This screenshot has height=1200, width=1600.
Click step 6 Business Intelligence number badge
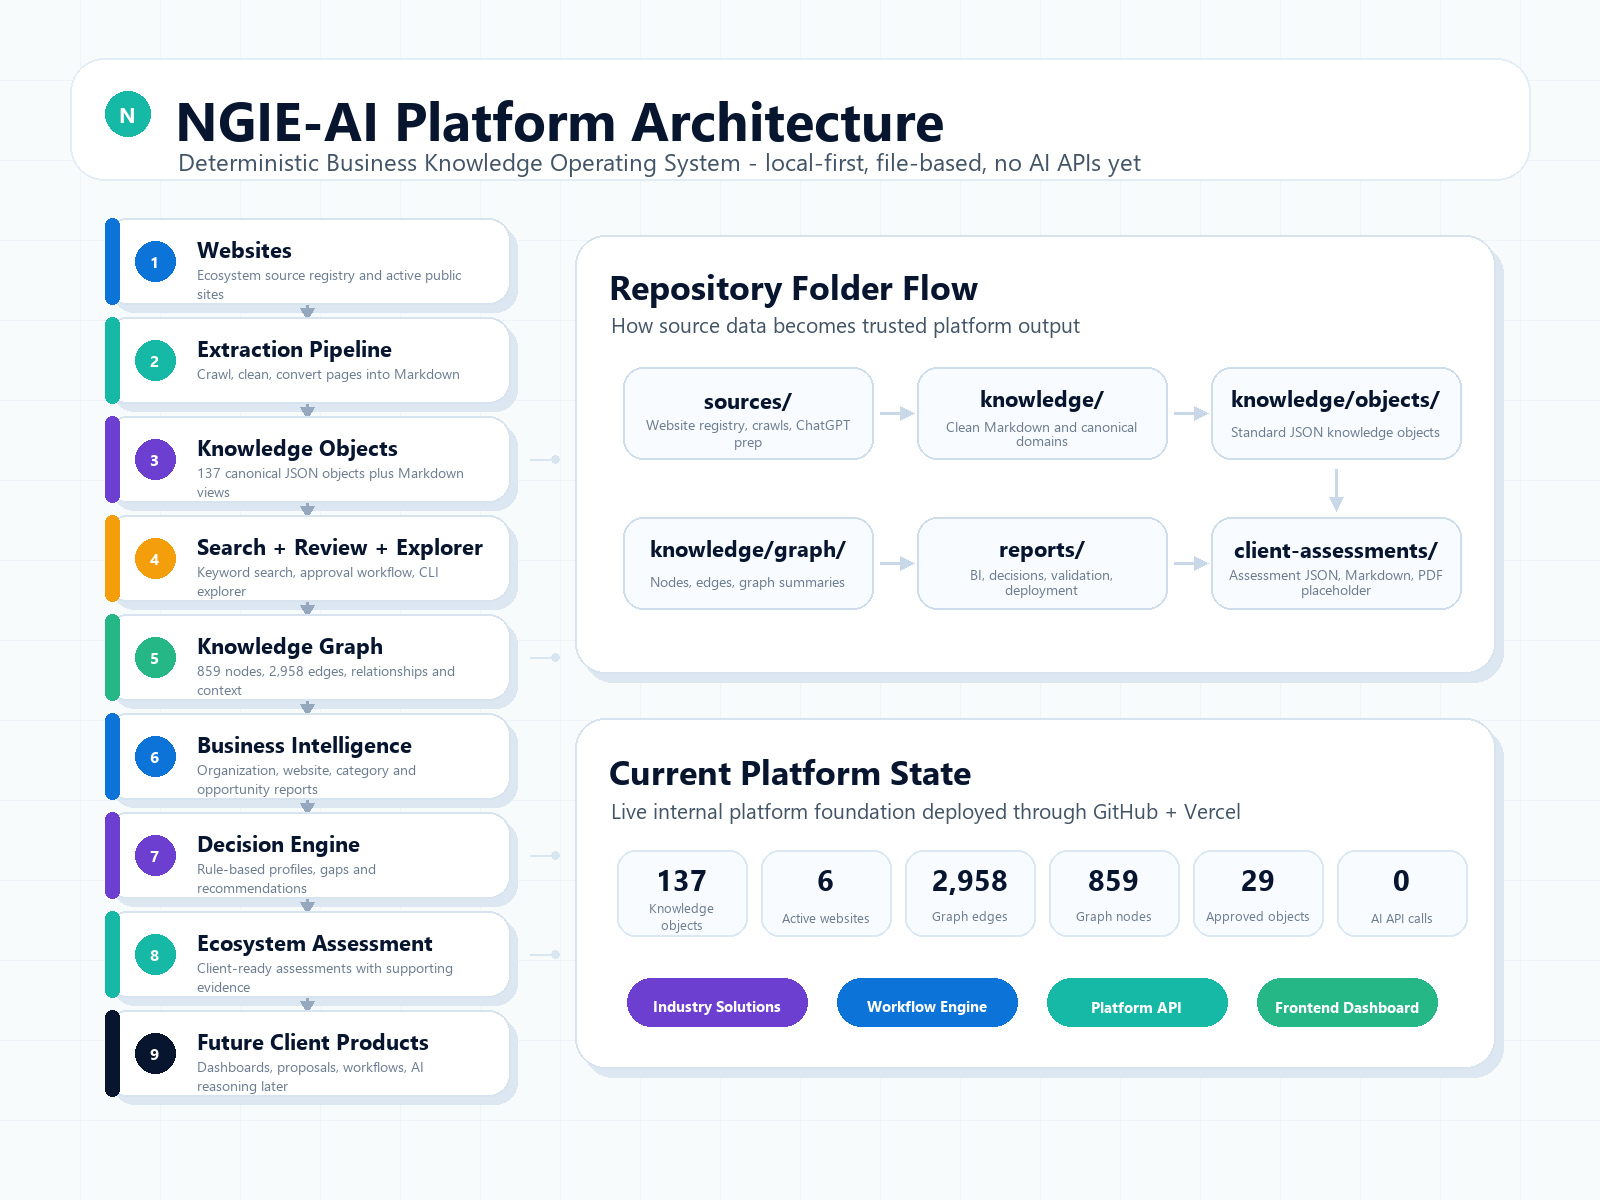(155, 757)
